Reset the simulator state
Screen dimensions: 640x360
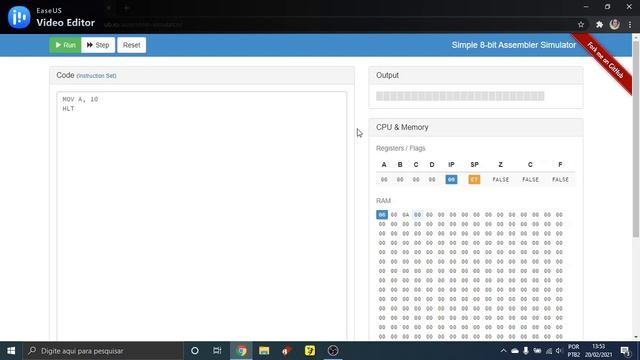(131, 45)
